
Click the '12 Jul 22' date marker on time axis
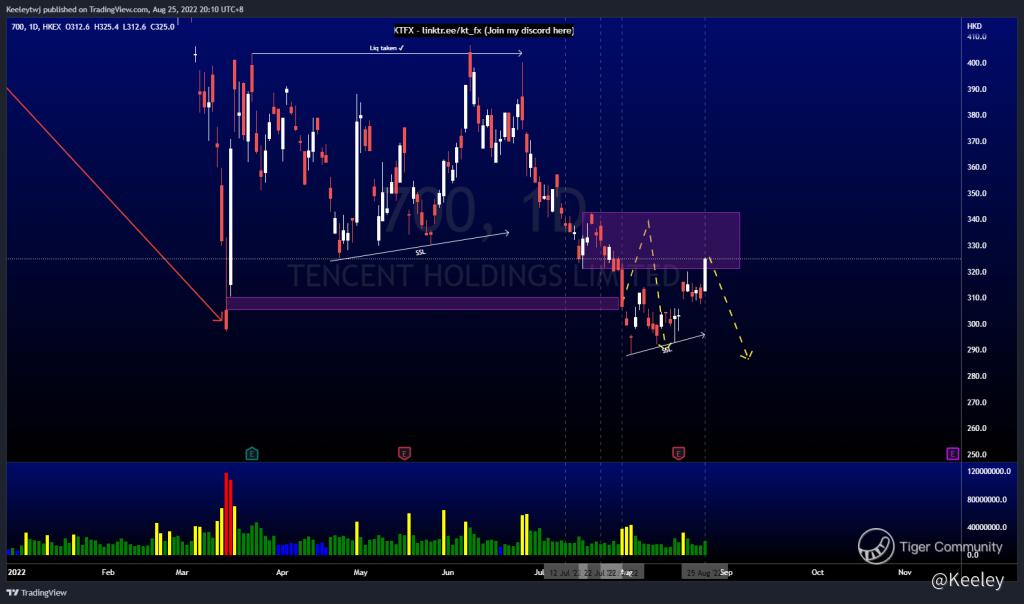564,573
